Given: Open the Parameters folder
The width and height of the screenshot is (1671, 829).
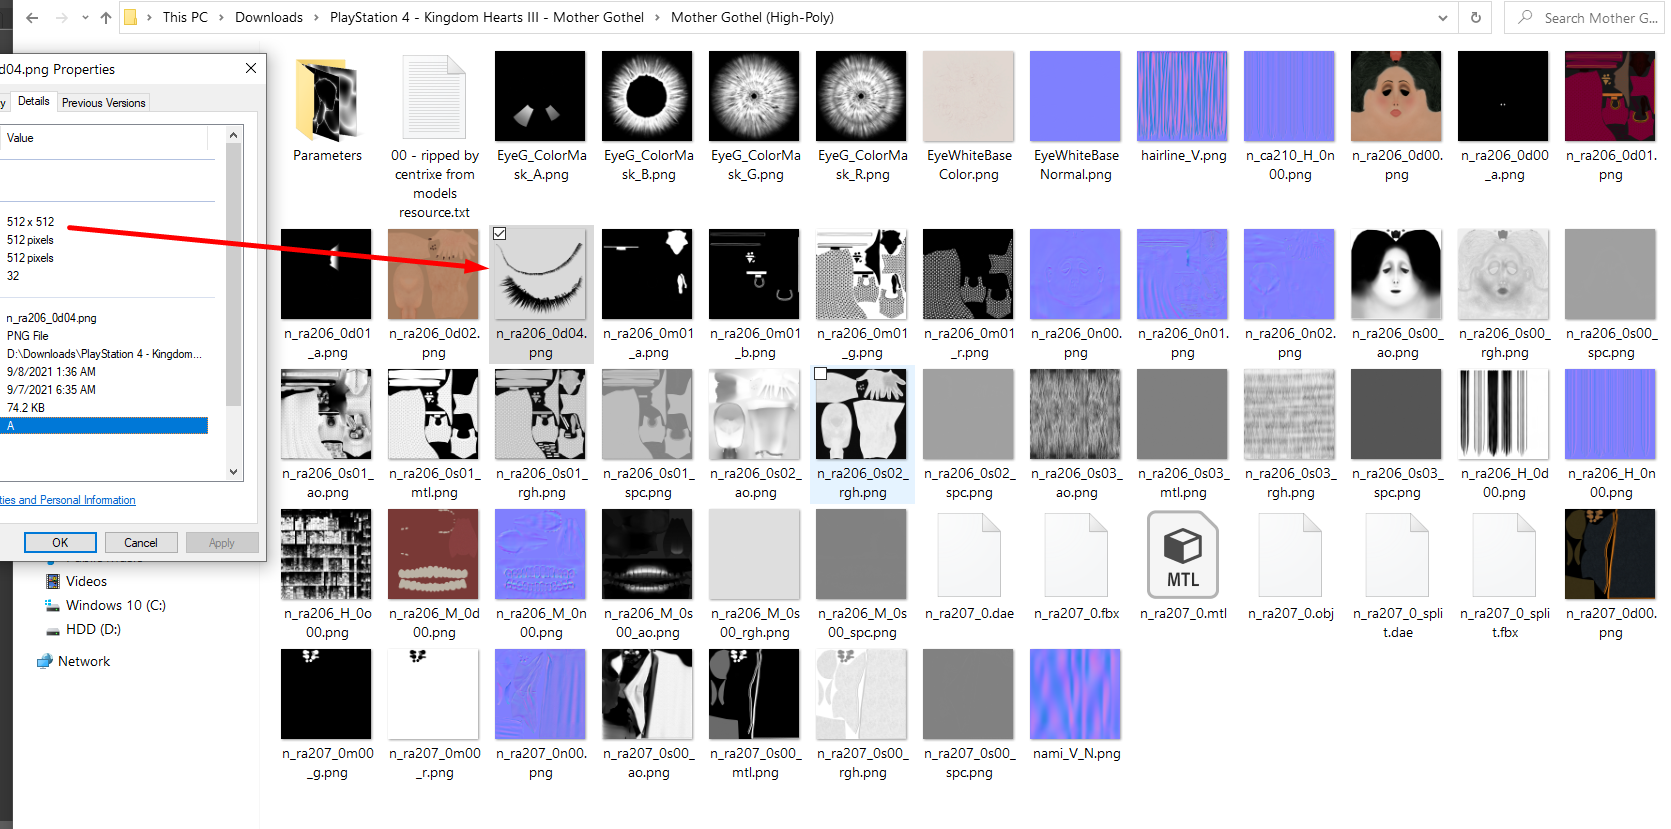Looking at the screenshot, I should 327,108.
